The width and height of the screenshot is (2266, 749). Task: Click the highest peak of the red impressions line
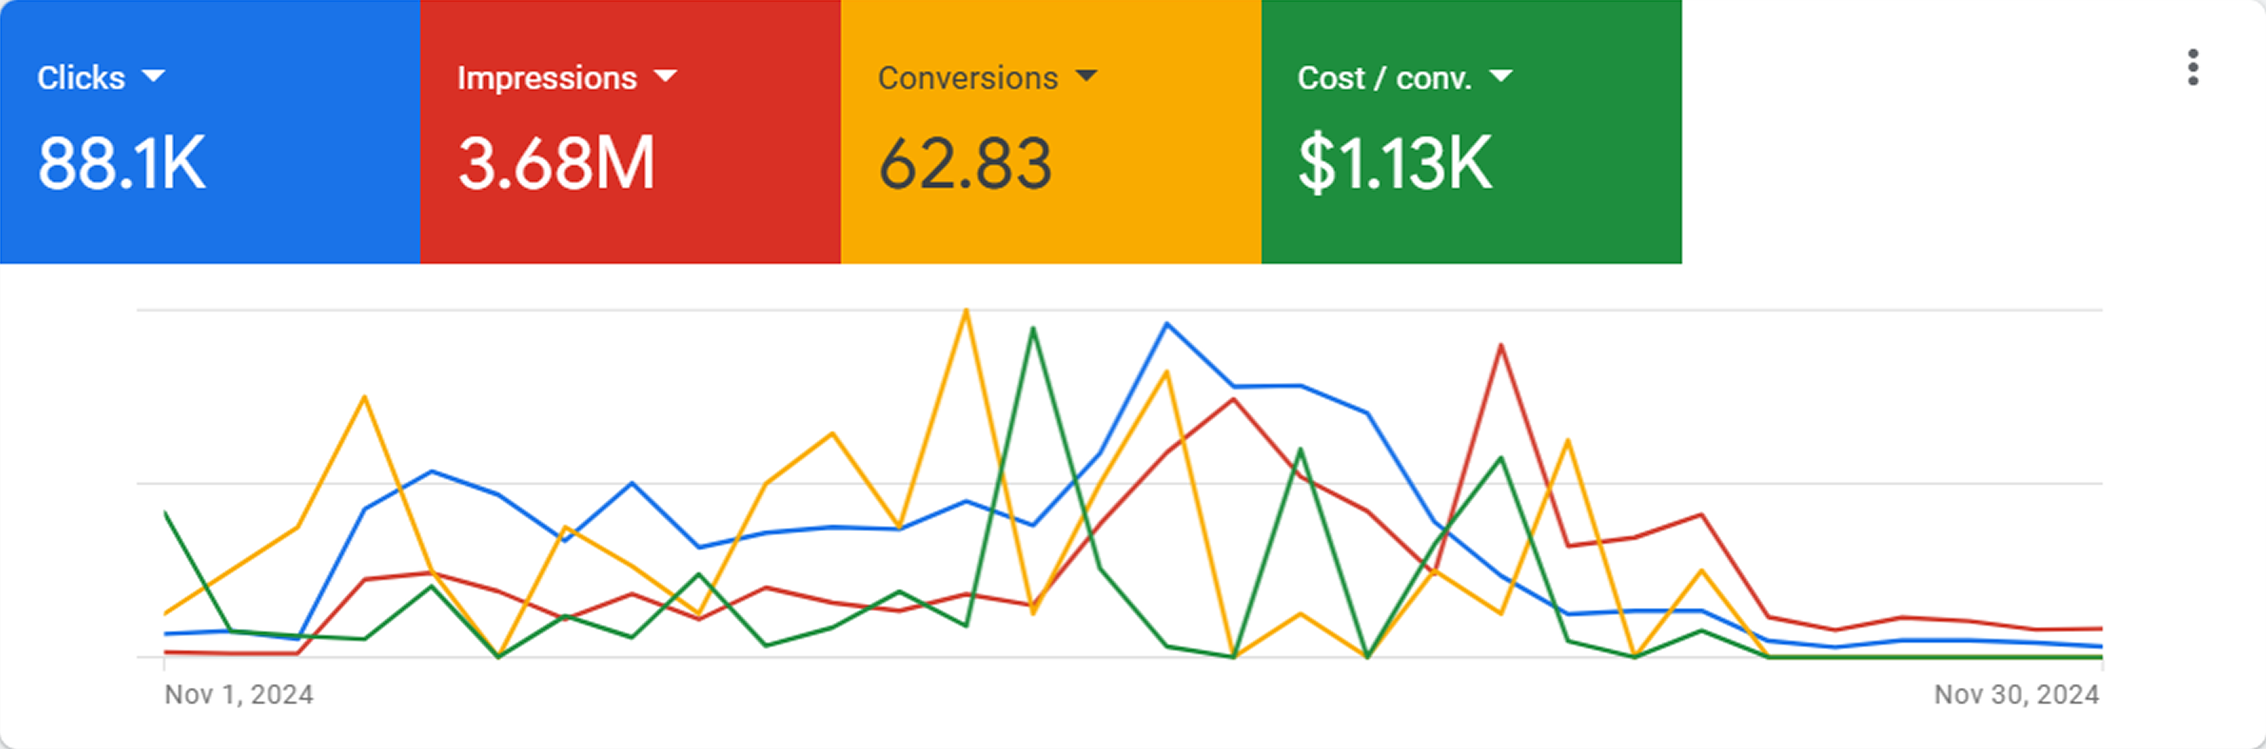[1501, 345]
